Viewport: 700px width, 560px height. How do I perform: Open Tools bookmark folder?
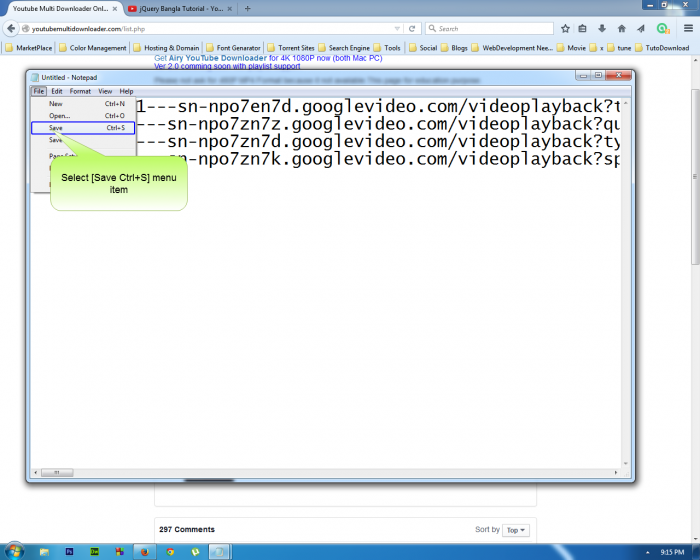(388, 48)
